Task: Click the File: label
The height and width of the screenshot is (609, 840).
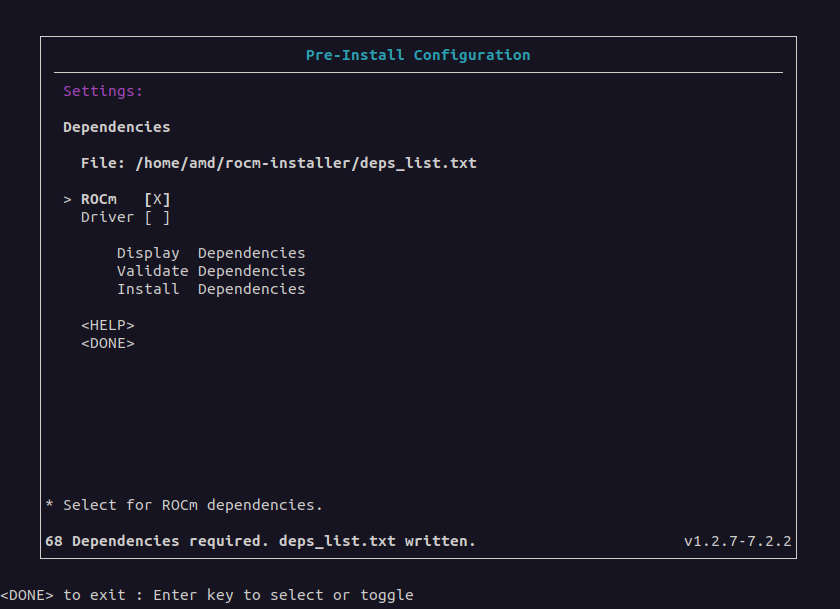Action: tap(103, 163)
